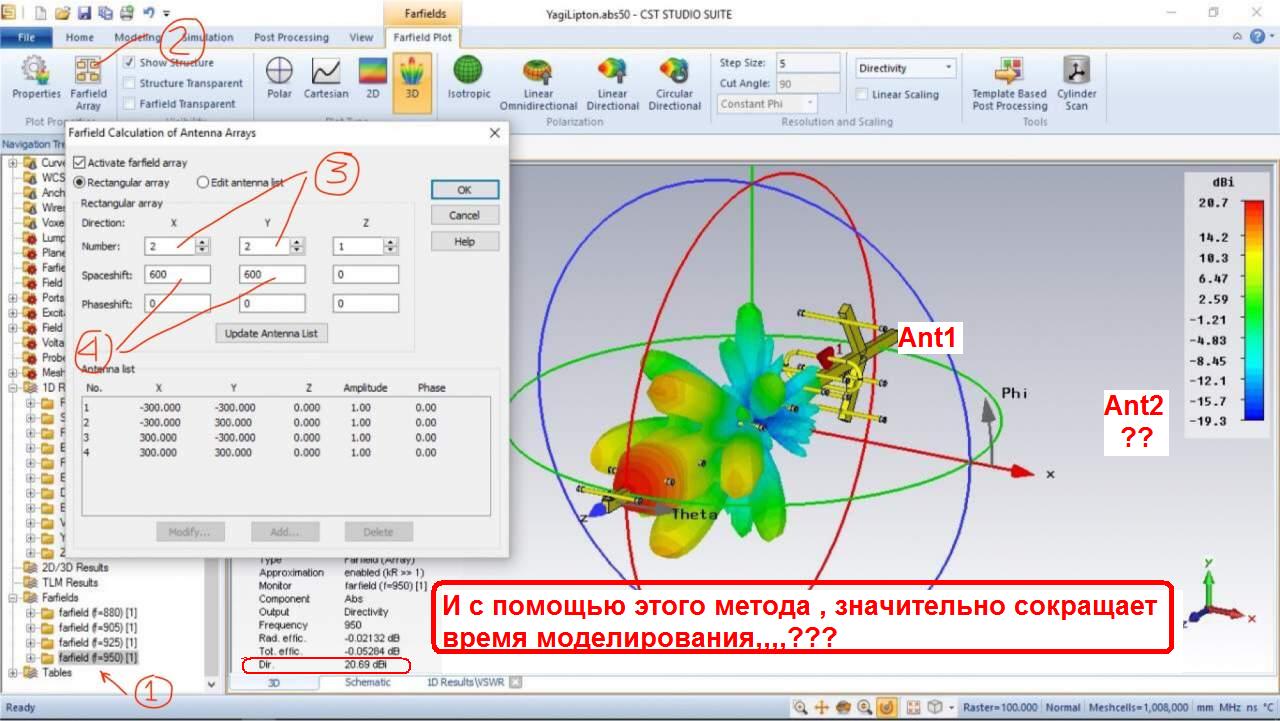The height and width of the screenshot is (721, 1280).
Task: Increment the X Number stepper
Action: (x=203, y=241)
